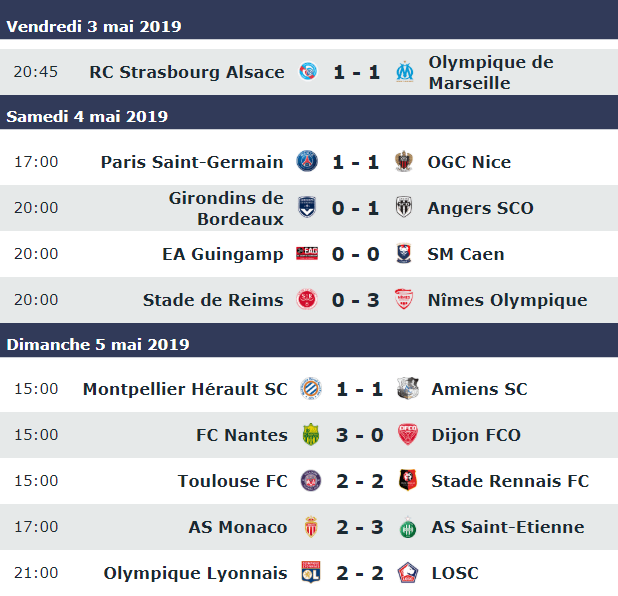
Task: Open the AS Saint-Etienne team link
Action: click(x=508, y=527)
